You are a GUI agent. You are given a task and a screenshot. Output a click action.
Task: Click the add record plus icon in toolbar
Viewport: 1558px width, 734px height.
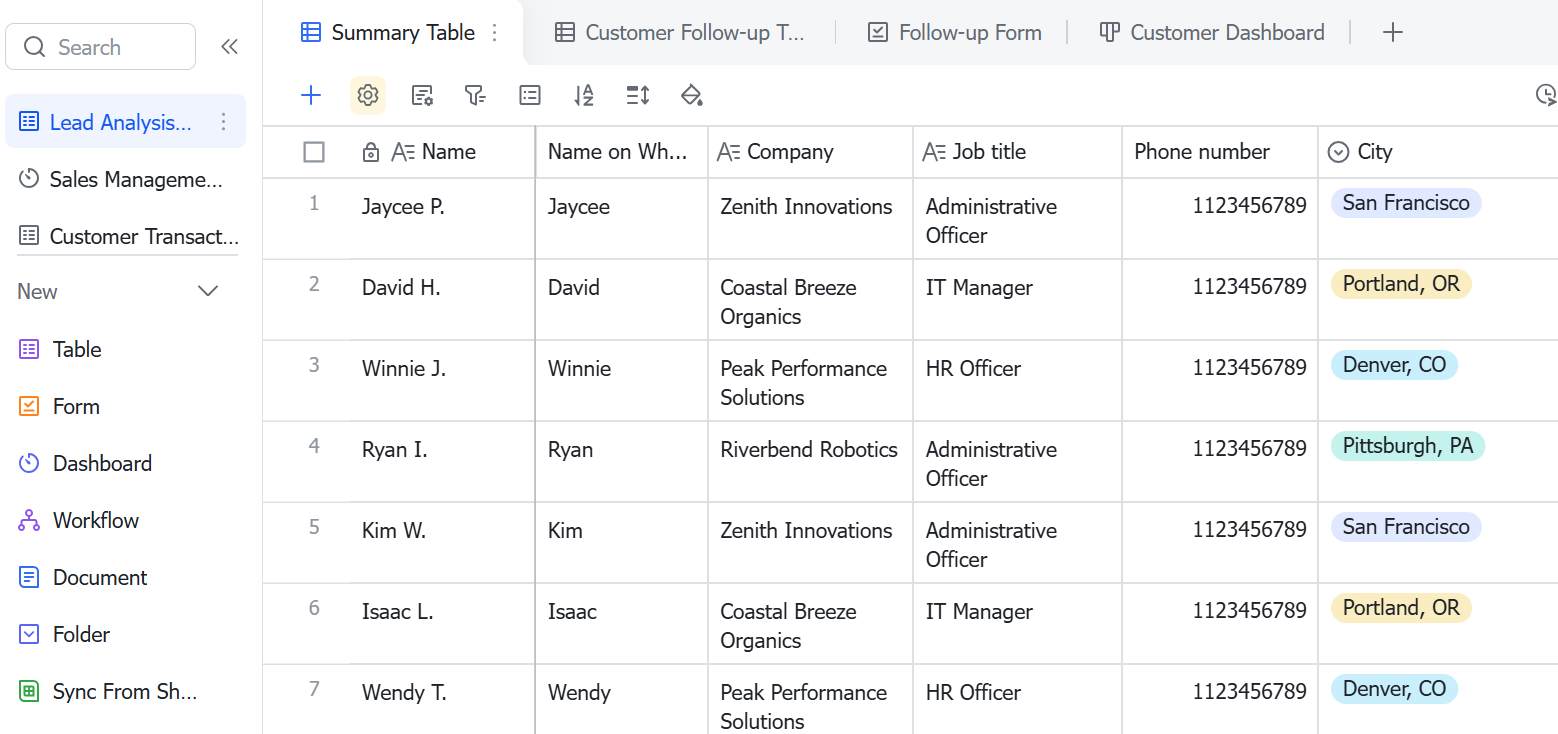[x=311, y=95]
